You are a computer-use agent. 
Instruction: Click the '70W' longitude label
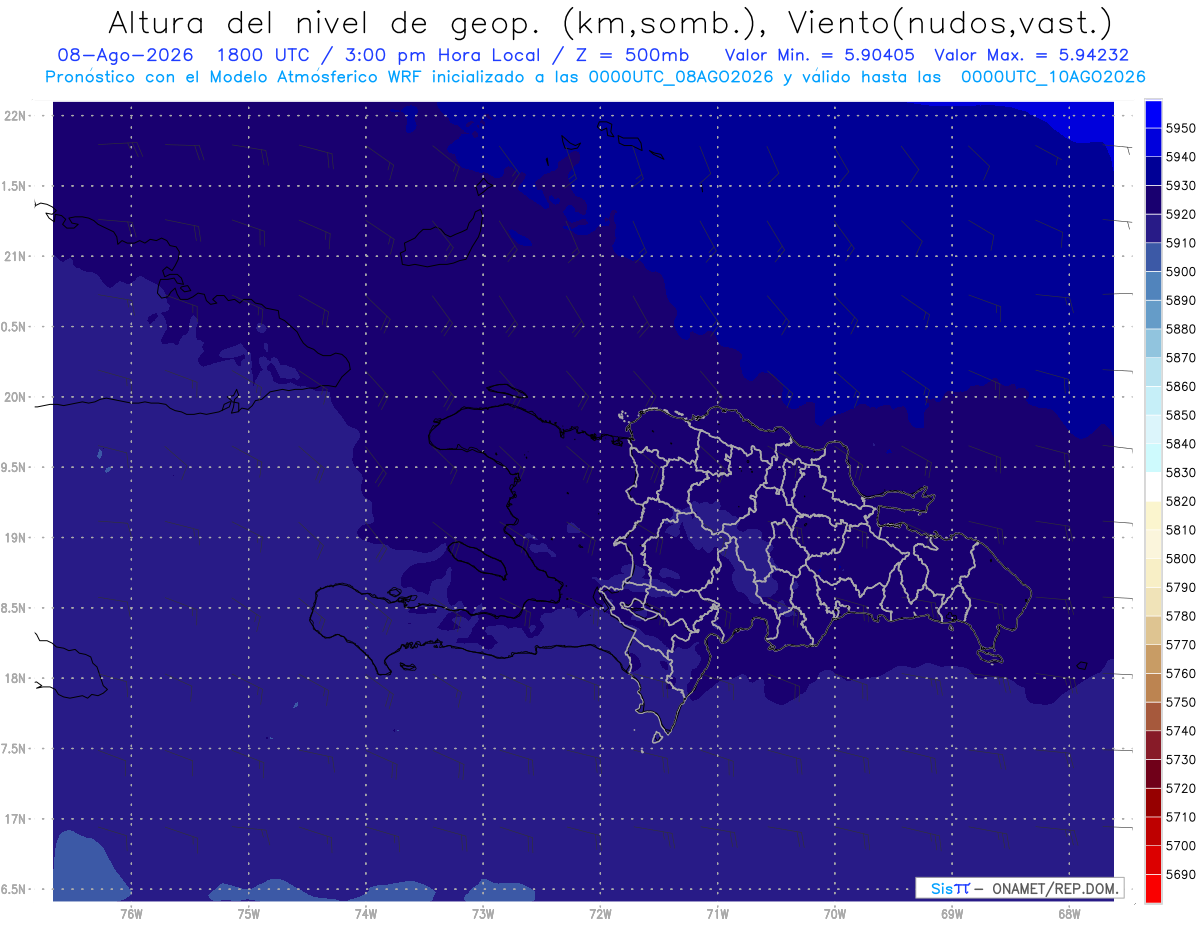835,913
